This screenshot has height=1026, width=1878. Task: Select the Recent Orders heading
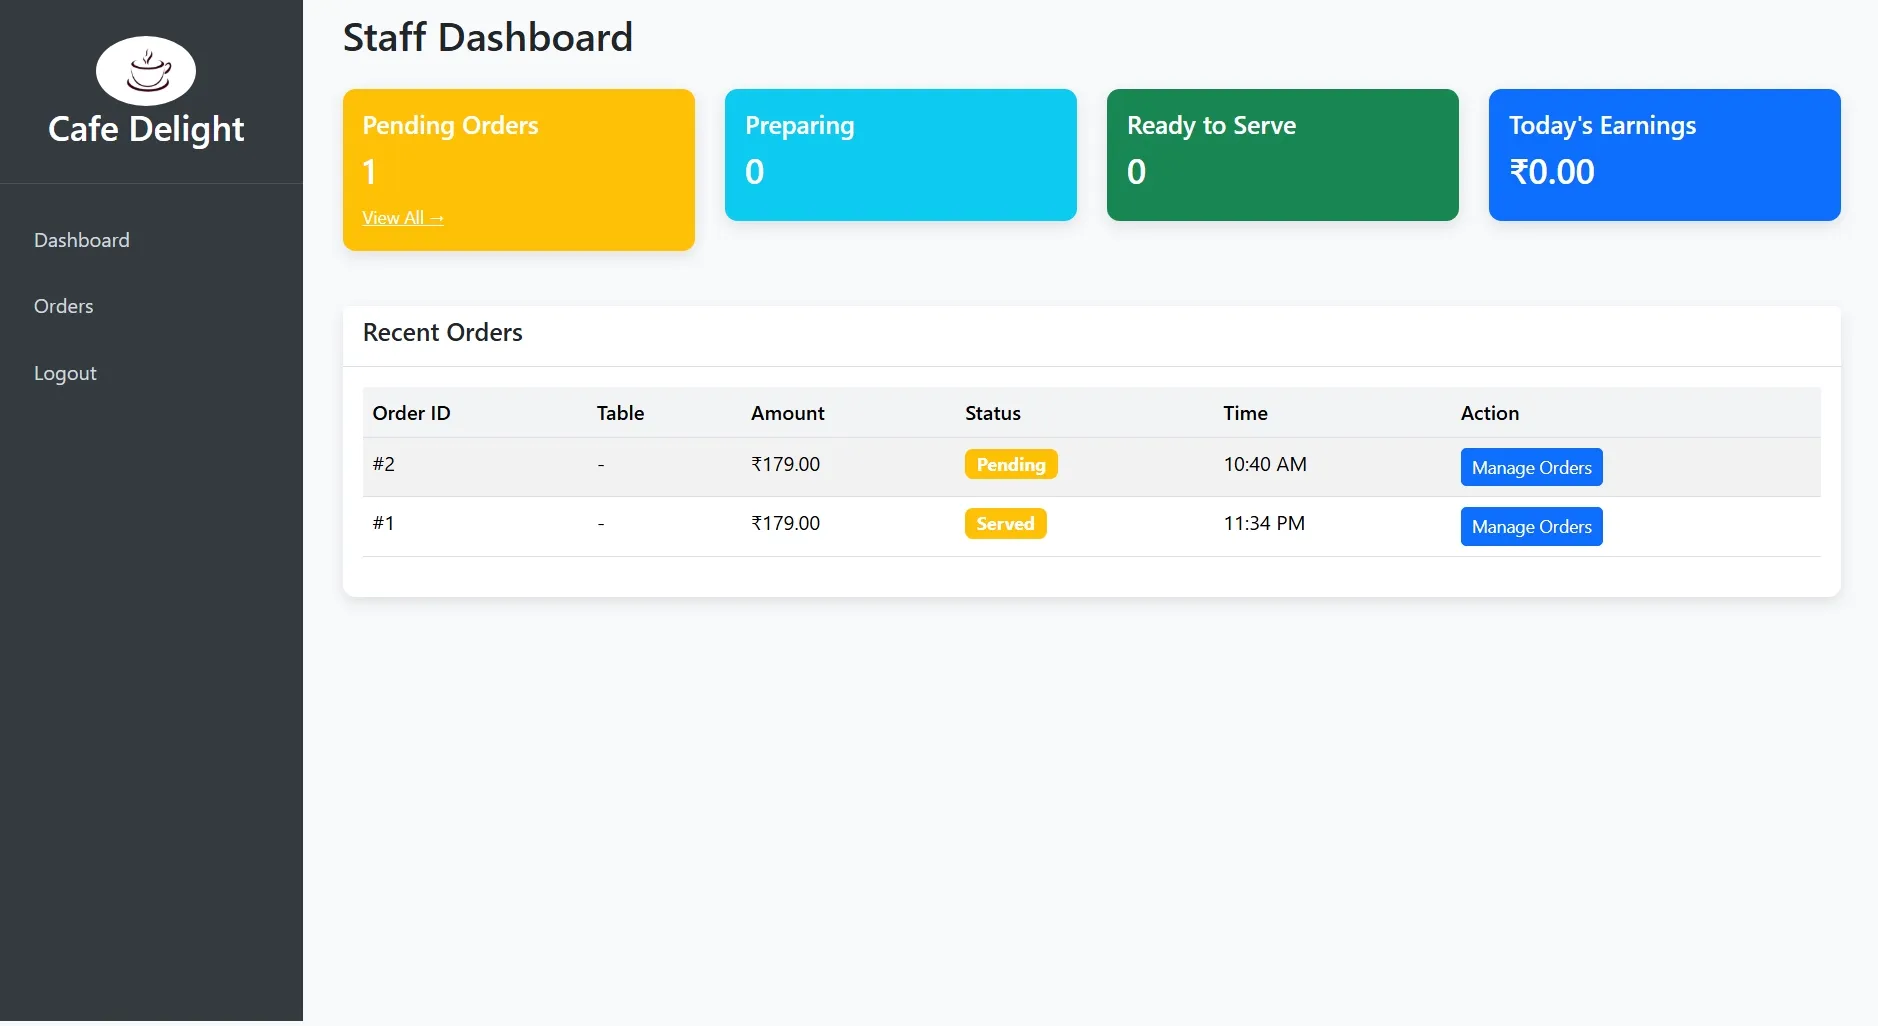tap(442, 332)
